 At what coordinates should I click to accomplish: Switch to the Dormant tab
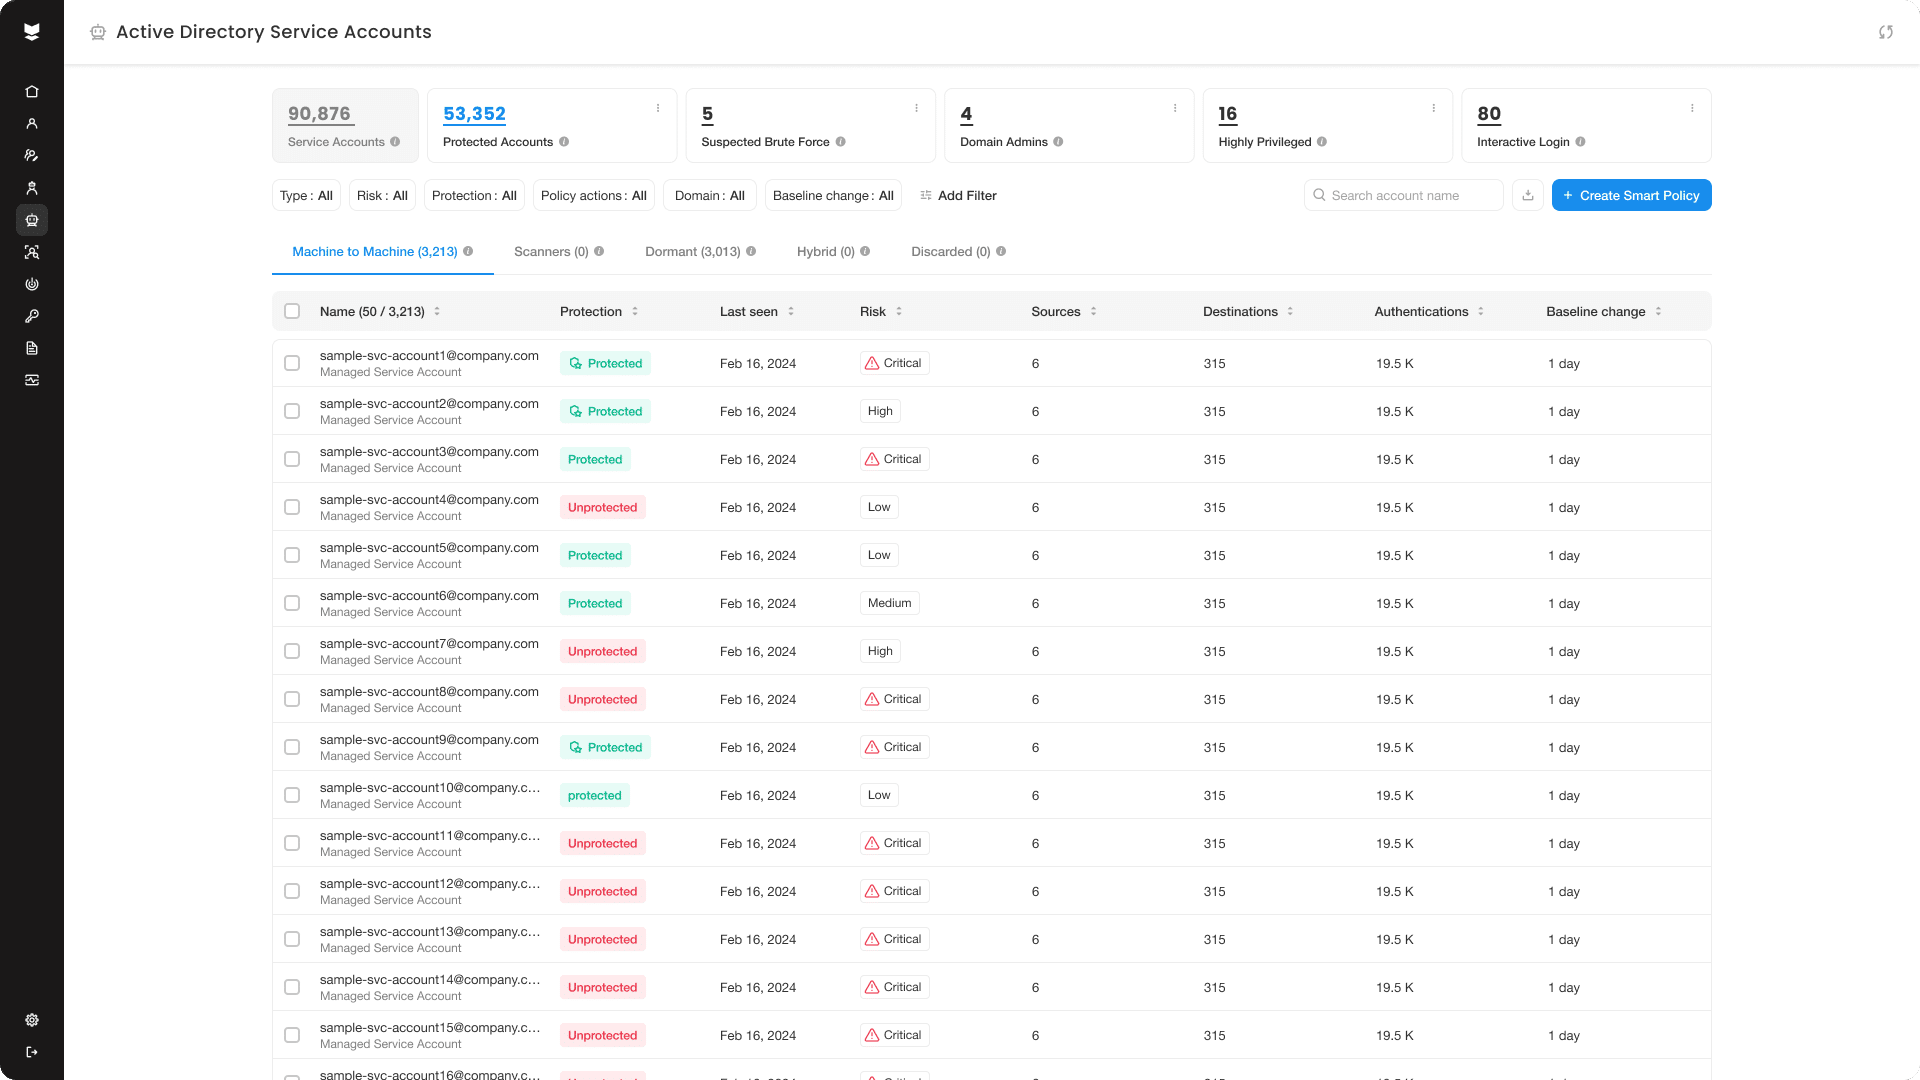(693, 252)
